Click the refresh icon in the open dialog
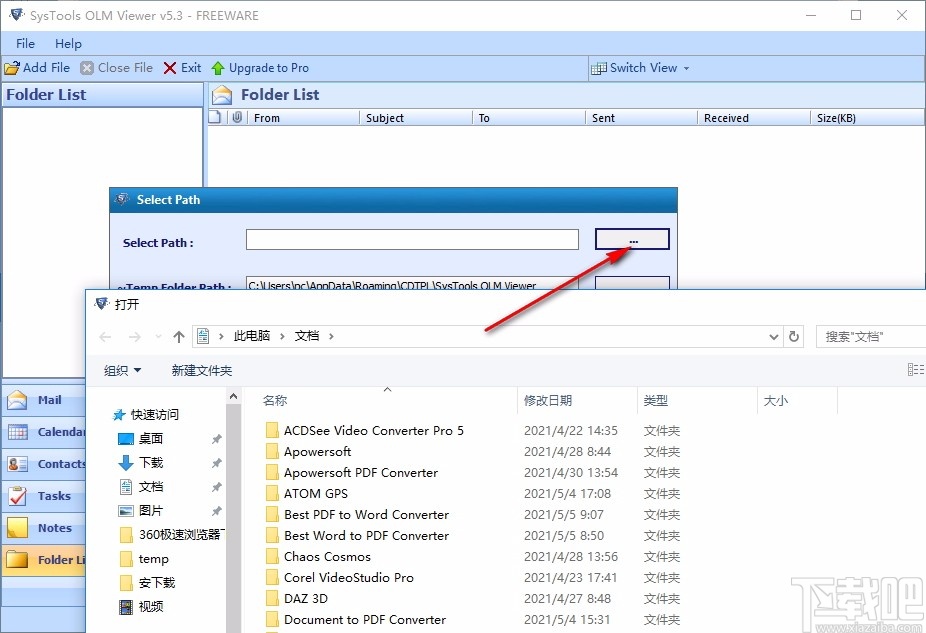 [x=794, y=335]
